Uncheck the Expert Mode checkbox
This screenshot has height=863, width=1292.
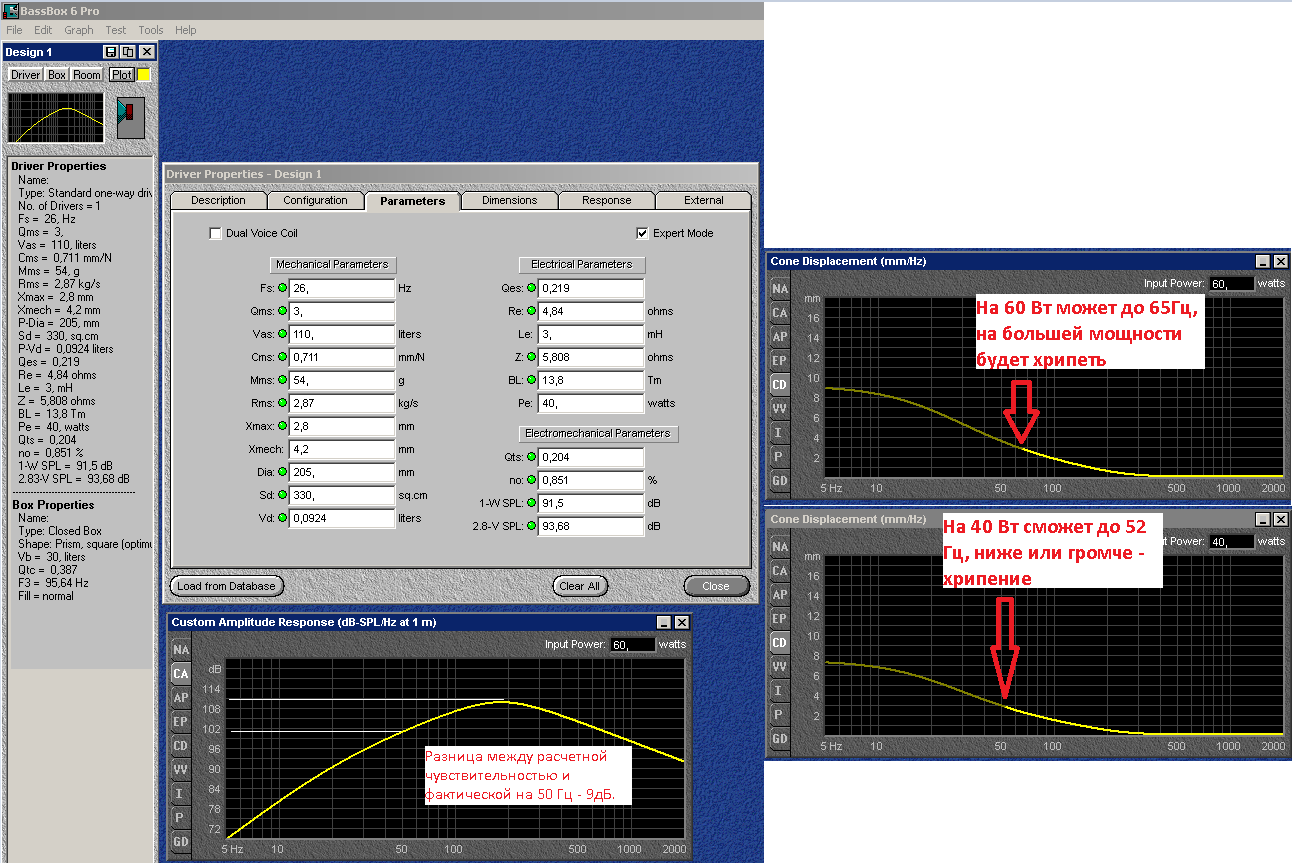click(x=642, y=233)
